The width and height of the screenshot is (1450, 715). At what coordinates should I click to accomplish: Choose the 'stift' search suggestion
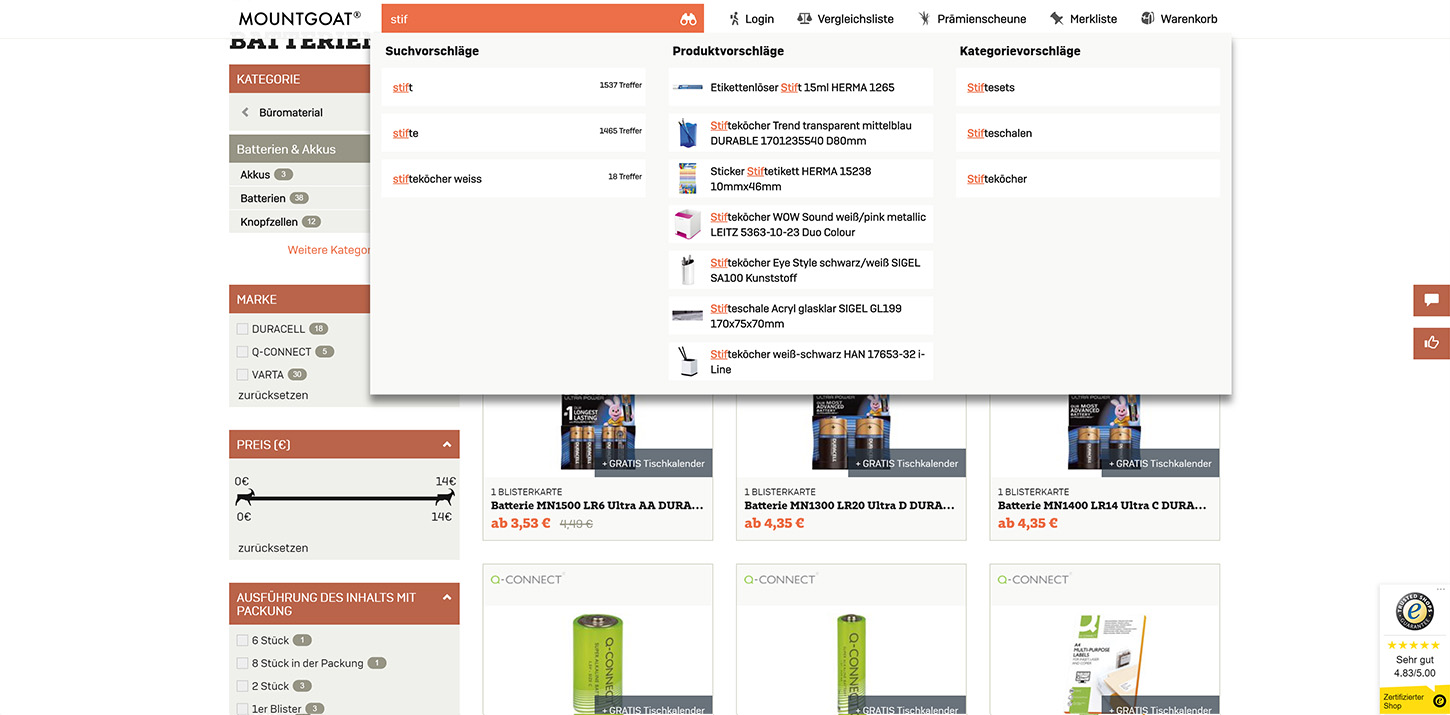(514, 88)
